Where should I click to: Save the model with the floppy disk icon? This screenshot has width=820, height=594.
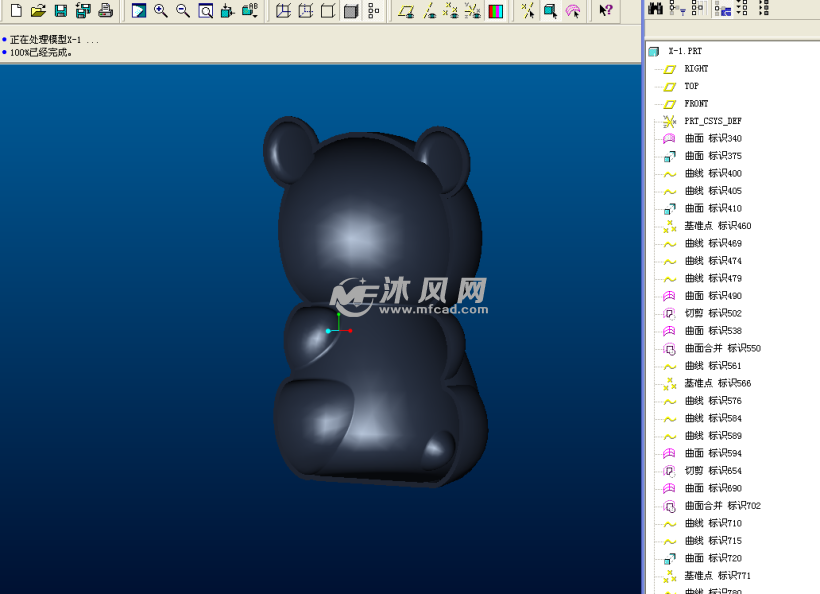pos(61,10)
